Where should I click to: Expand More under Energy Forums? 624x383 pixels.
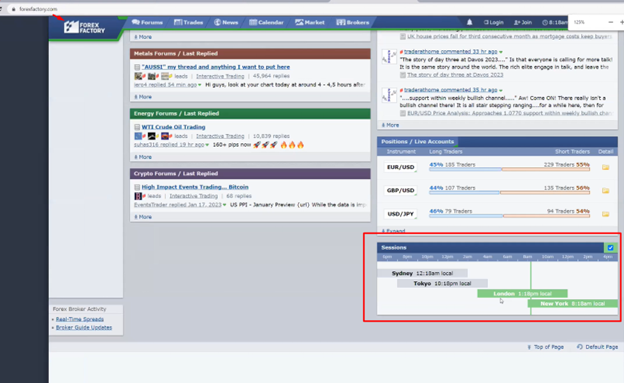coord(143,157)
